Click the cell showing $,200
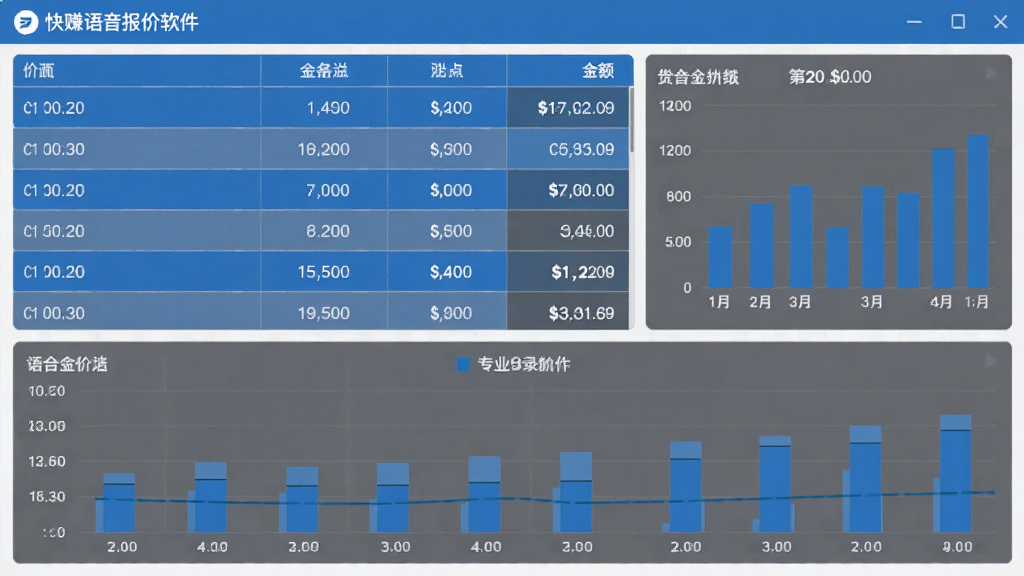 (x=447, y=108)
